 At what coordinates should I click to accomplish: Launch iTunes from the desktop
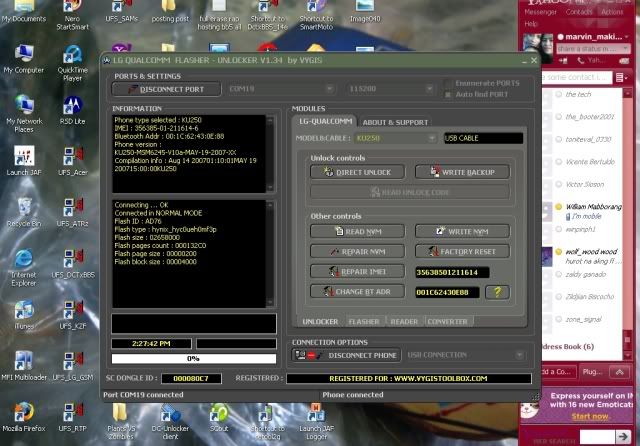click(x=24, y=314)
